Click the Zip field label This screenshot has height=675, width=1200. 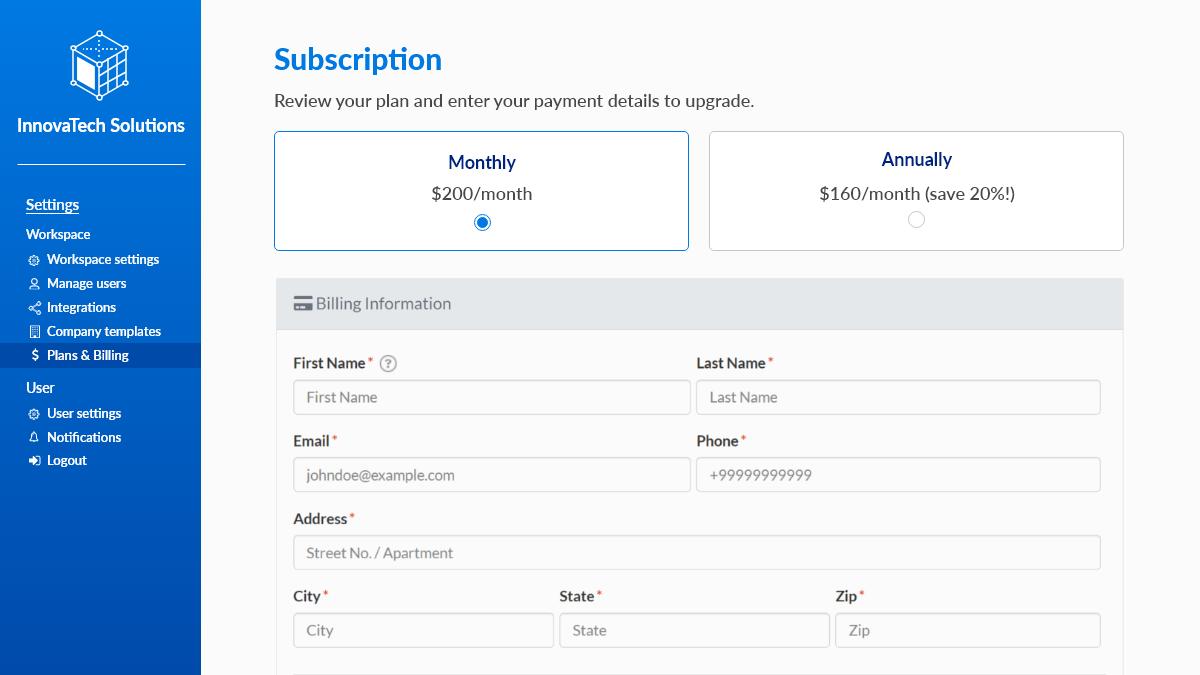(x=846, y=596)
